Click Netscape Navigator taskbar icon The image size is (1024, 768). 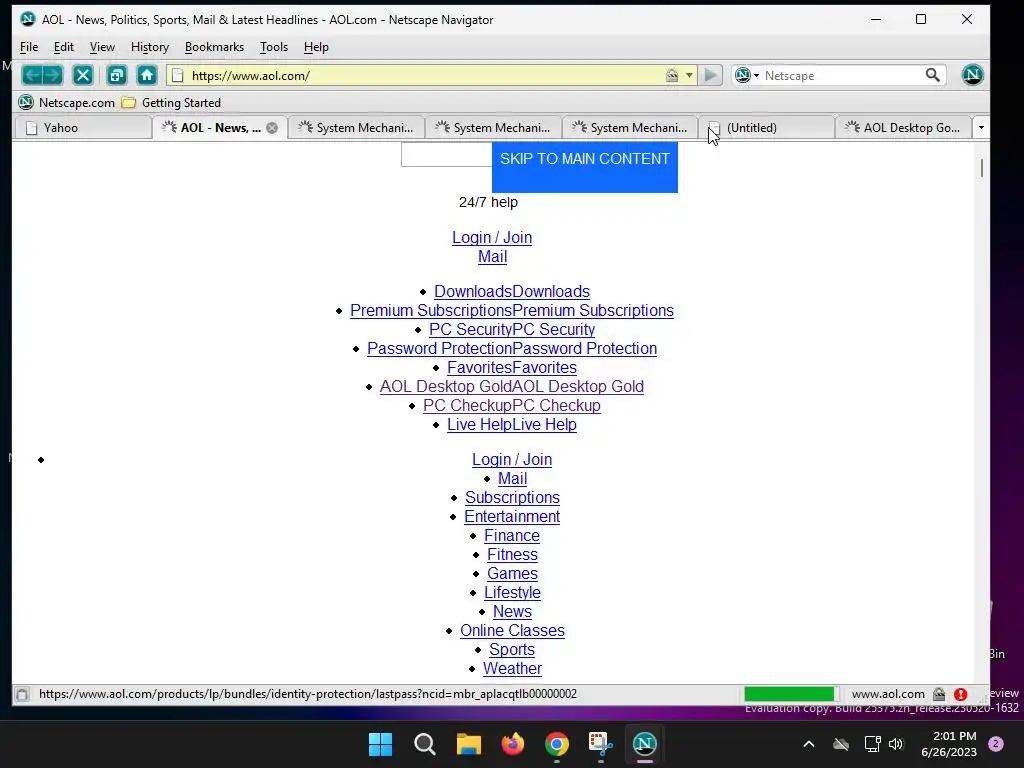(x=645, y=744)
